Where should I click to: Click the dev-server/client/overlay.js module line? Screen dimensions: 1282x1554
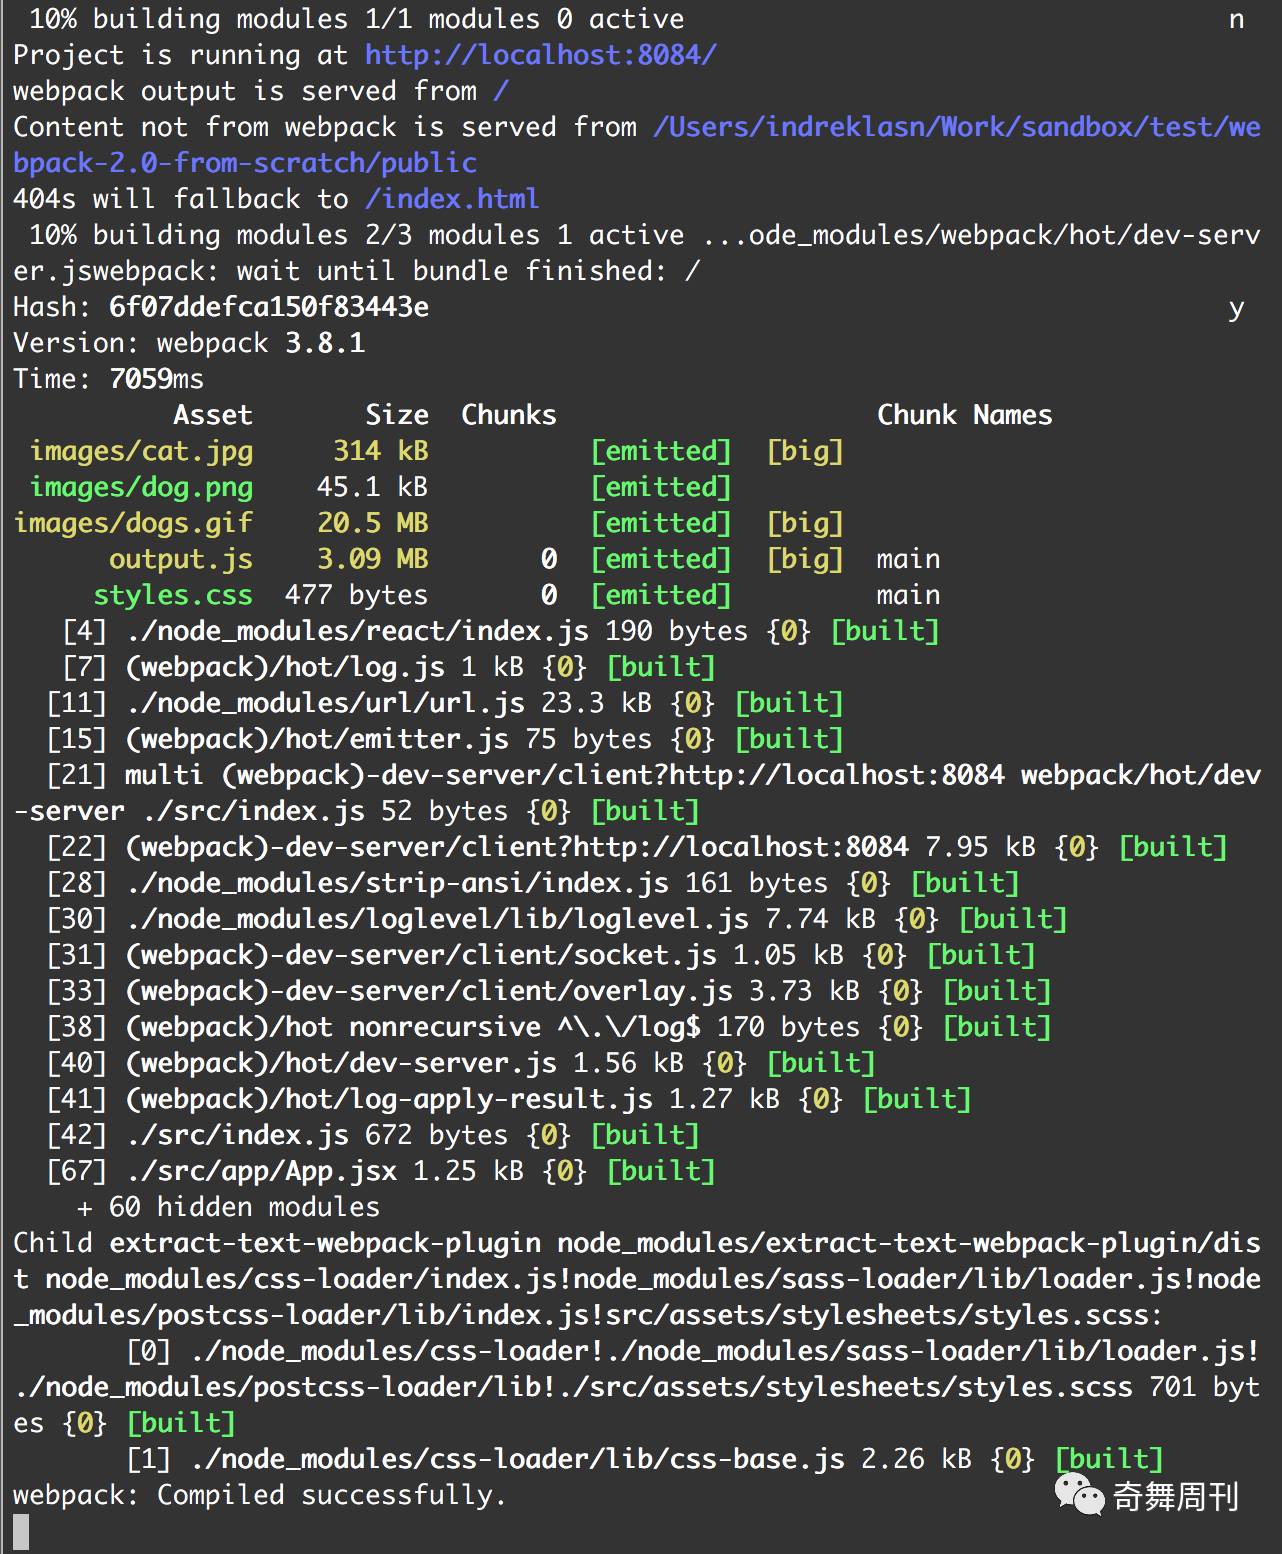(549, 991)
